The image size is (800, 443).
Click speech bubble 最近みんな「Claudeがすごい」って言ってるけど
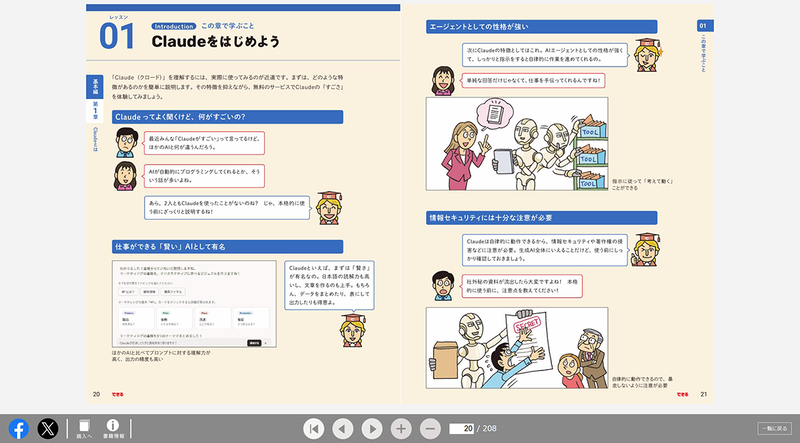point(204,143)
